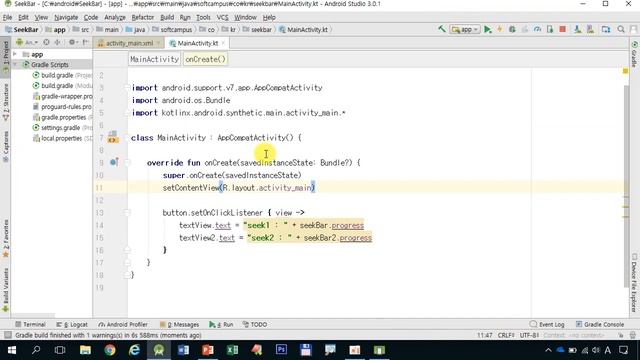640x360 pixels.
Task: Open Windows Start menu
Action: tap(12, 350)
